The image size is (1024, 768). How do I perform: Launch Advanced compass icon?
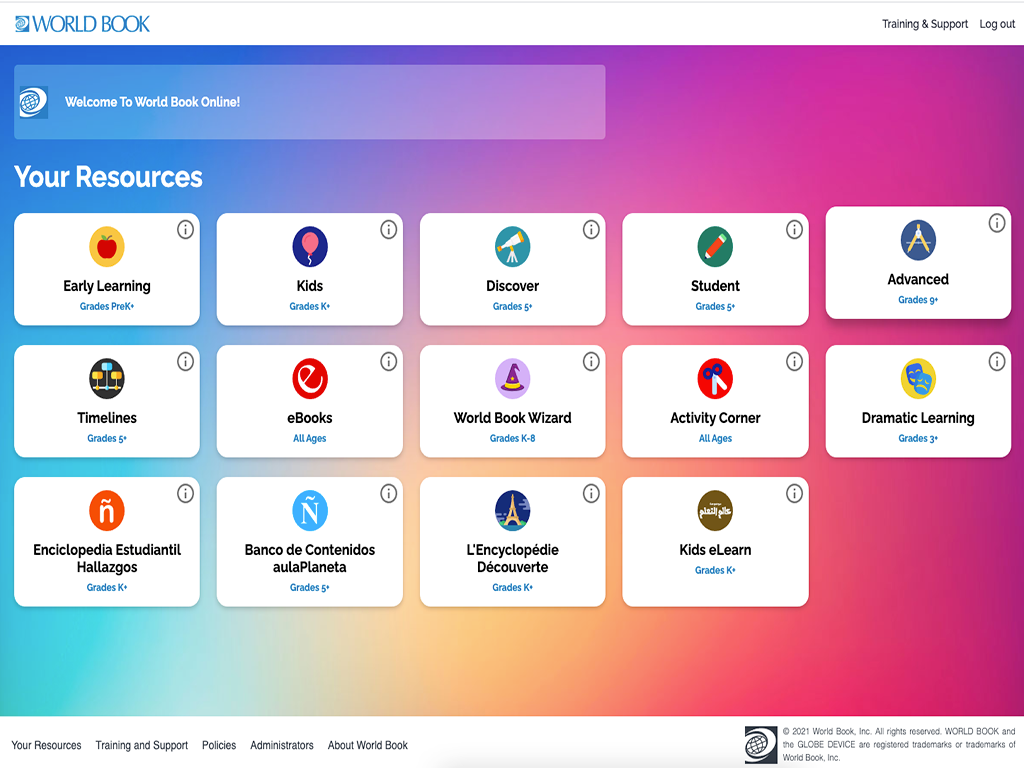(918, 240)
